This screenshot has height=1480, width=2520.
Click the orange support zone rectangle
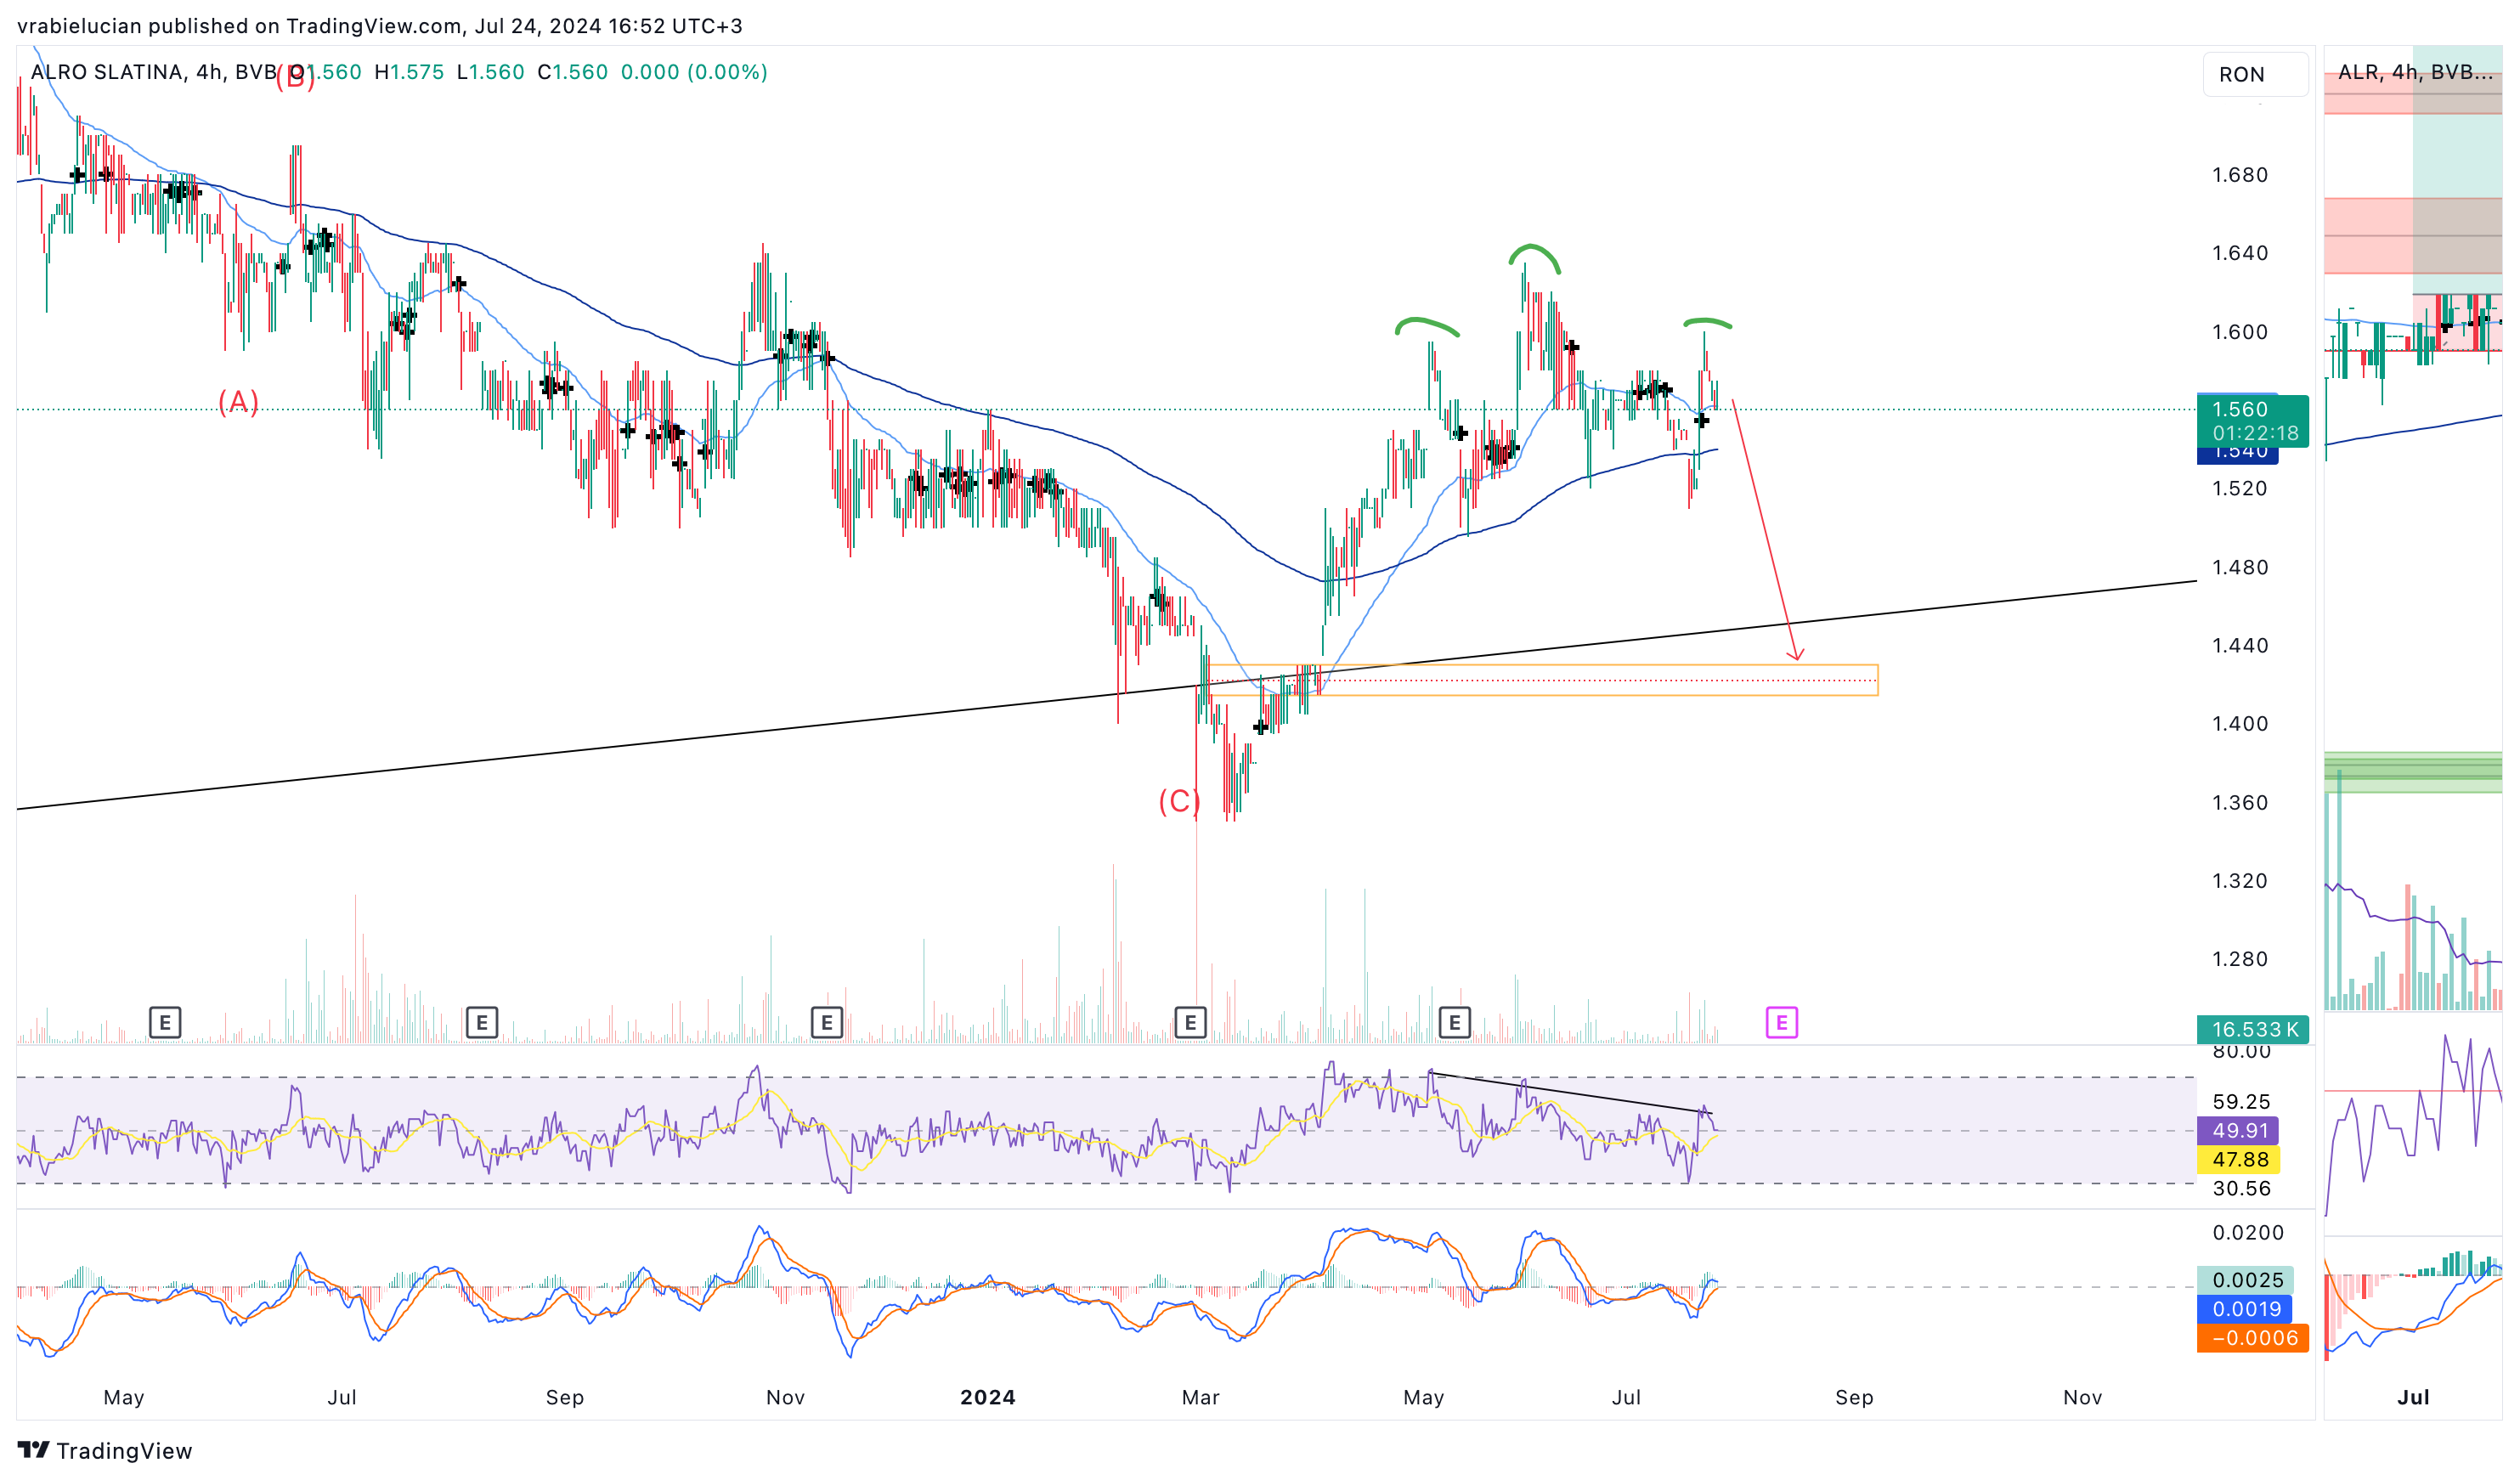(1543, 680)
